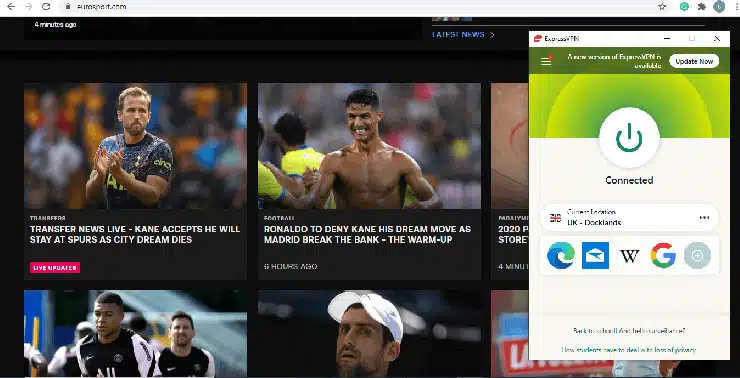Screen dimensions: 740x378
Task: Launch the Google shortcut in ExpressVPN
Action: (663, 256)
